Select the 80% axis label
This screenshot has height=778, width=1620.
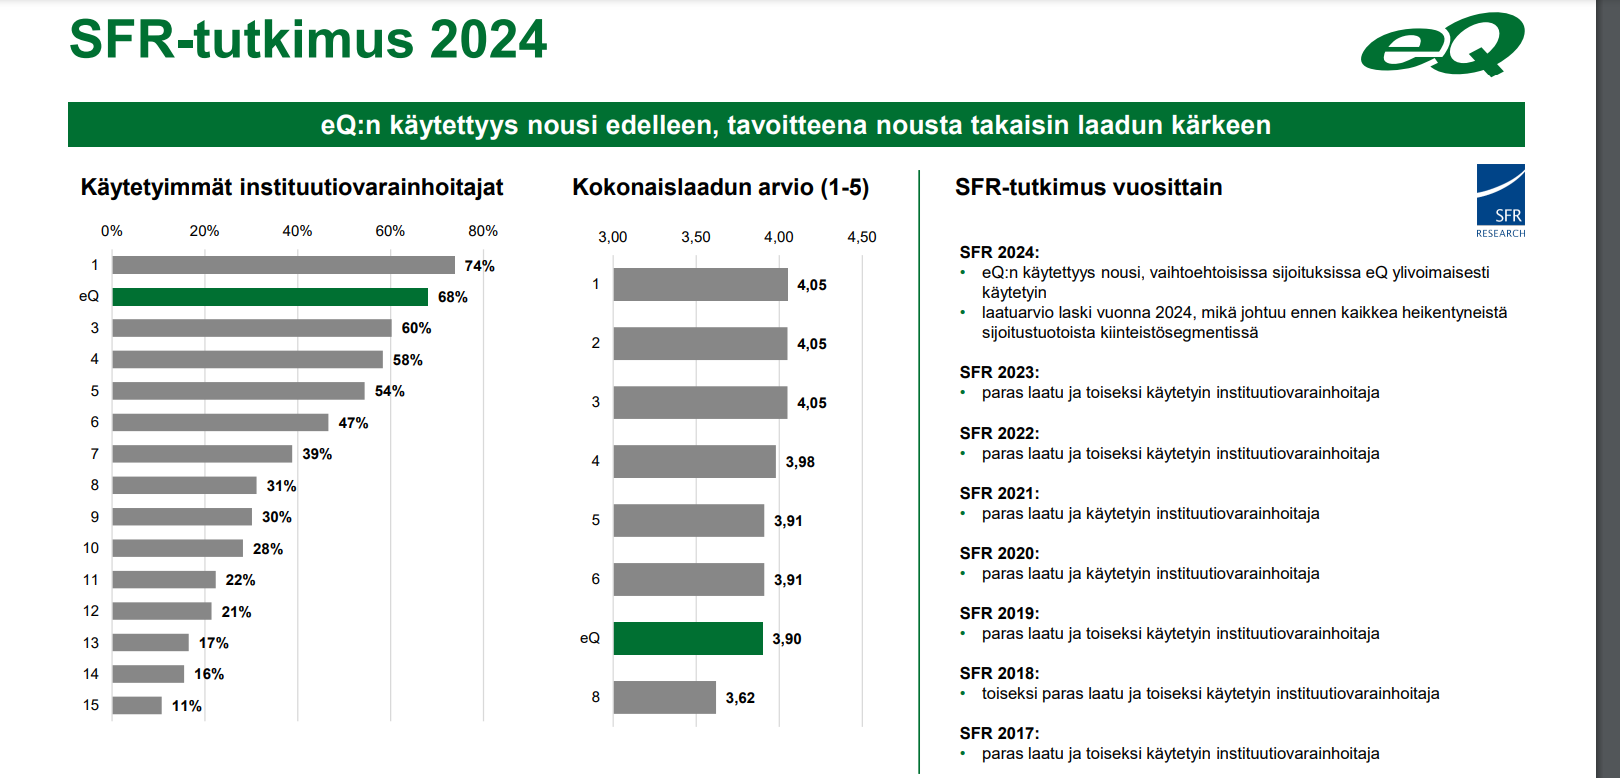coord(483,231)
